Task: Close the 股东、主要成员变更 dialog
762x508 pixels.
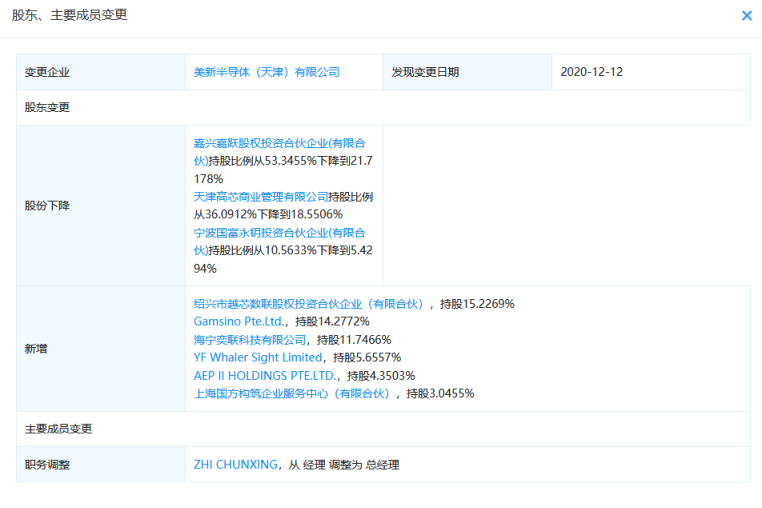Action: [x=746, y=16]
